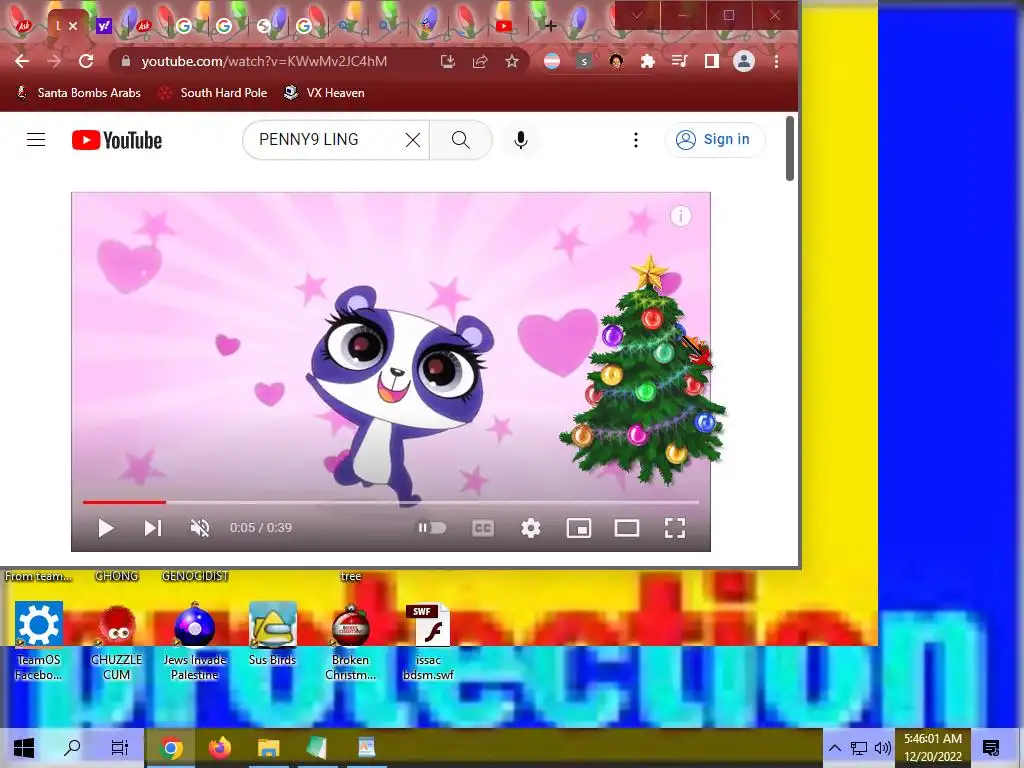Install app using the address bar icon
Screen dimensions: 1024x768
click(447, 61)
